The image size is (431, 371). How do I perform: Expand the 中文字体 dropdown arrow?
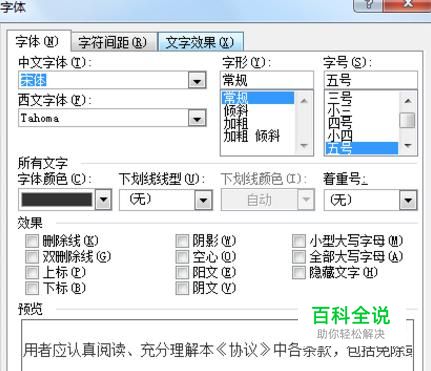[x=197, y=80]
